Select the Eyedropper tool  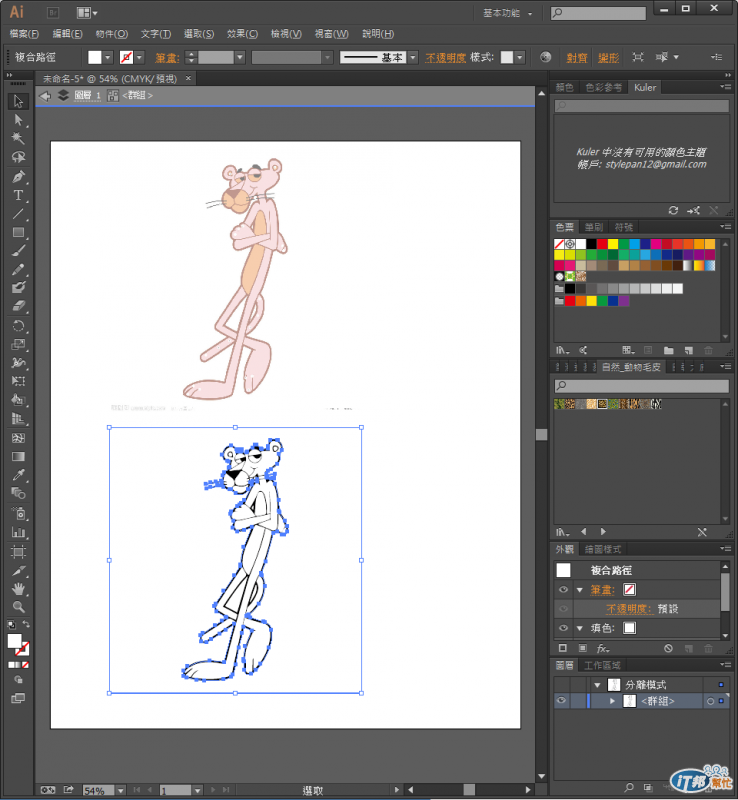[18, 475]
